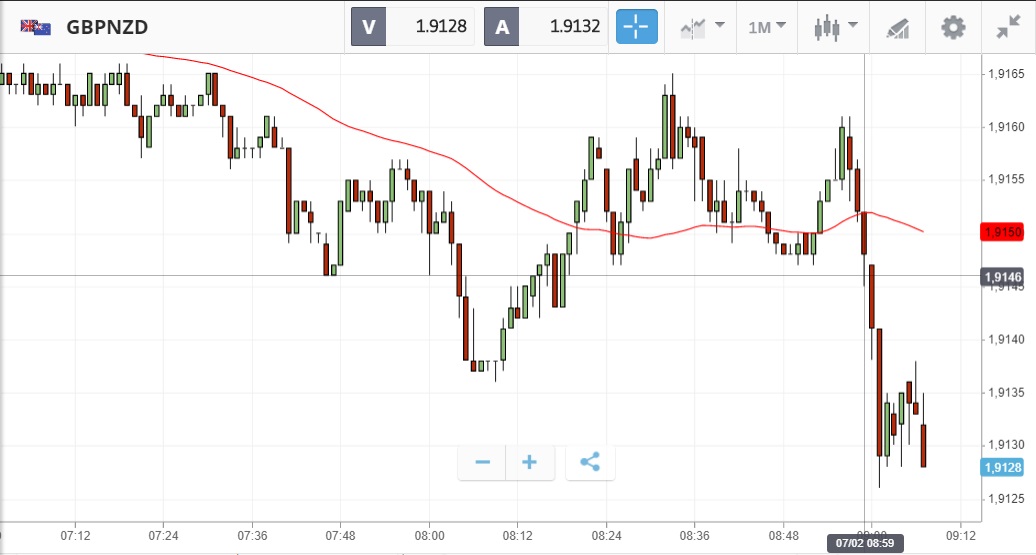This screenshot has width=1036, height=555.
Task: Click the 08:00 time axis label
Action: pyautogui.click(x=429, y=535)
